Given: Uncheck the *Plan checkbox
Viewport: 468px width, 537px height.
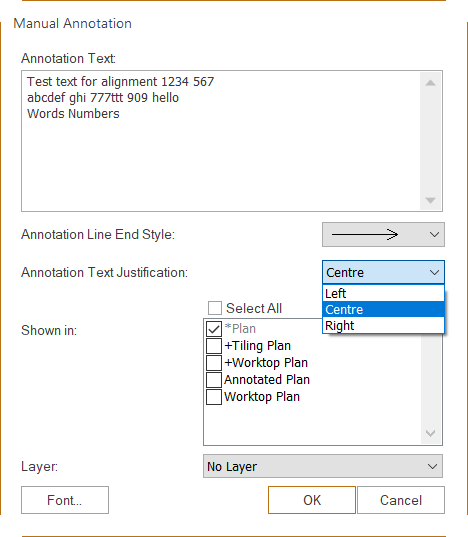Looking at the screenshot, I should point(214,329).
